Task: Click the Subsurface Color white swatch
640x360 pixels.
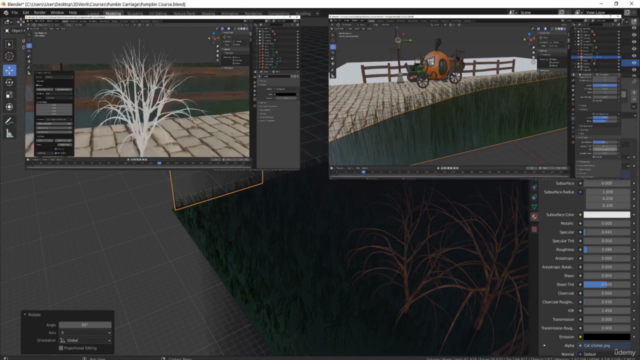Action: (607, 215)
